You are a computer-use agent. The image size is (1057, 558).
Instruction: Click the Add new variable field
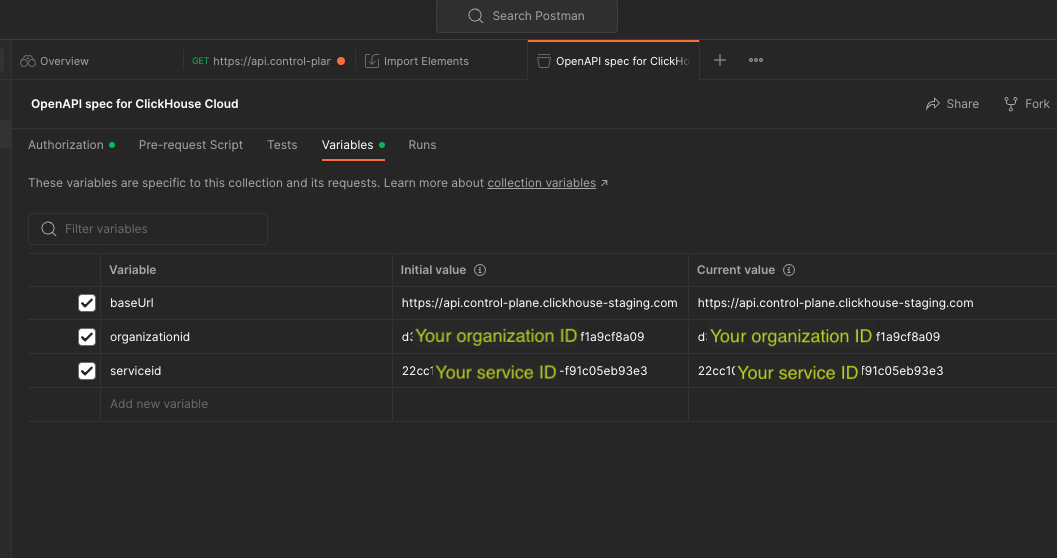(x=159, y=404)
